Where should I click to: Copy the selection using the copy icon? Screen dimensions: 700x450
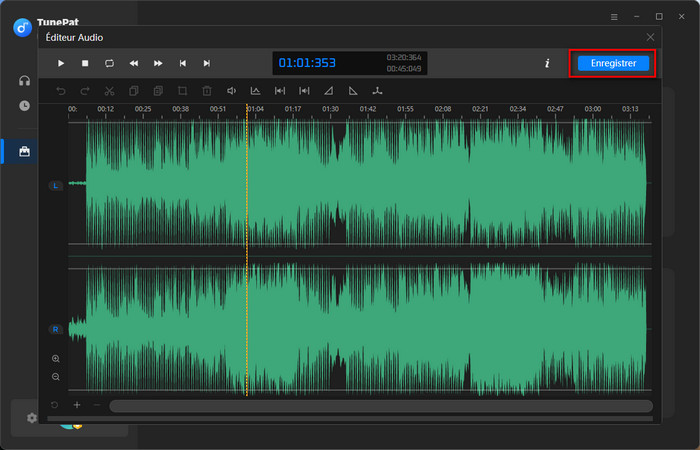point(133,91)
